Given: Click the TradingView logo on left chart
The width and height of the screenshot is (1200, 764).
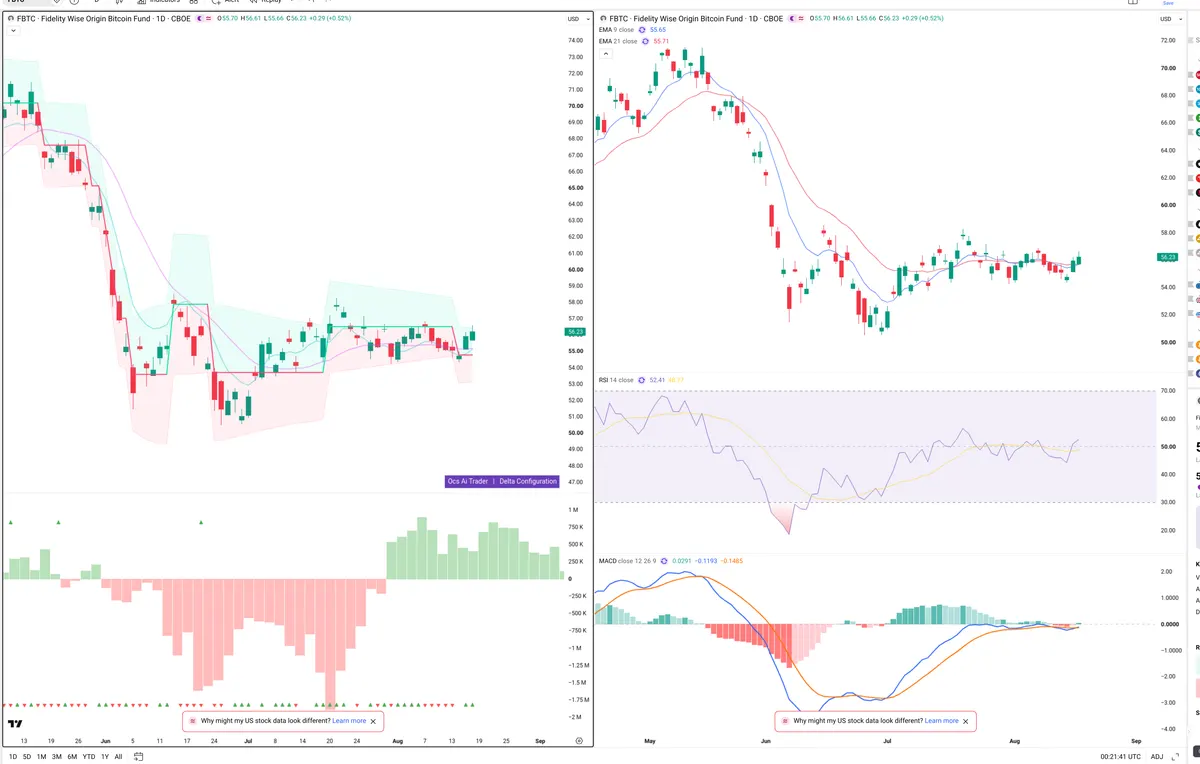Looking at the screenshot, I should pyautogui.click(x=15, y=724).
